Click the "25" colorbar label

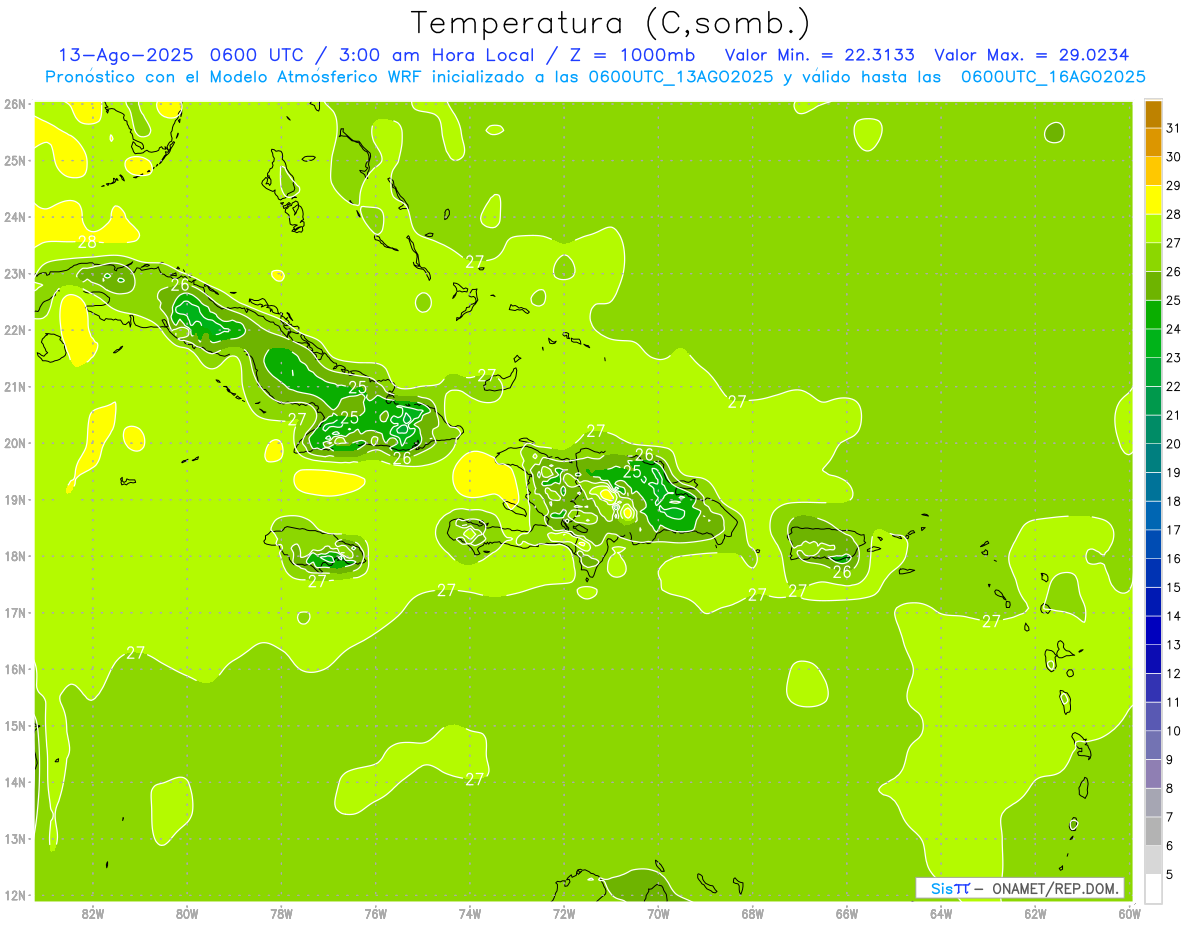tap(1174, 300)
